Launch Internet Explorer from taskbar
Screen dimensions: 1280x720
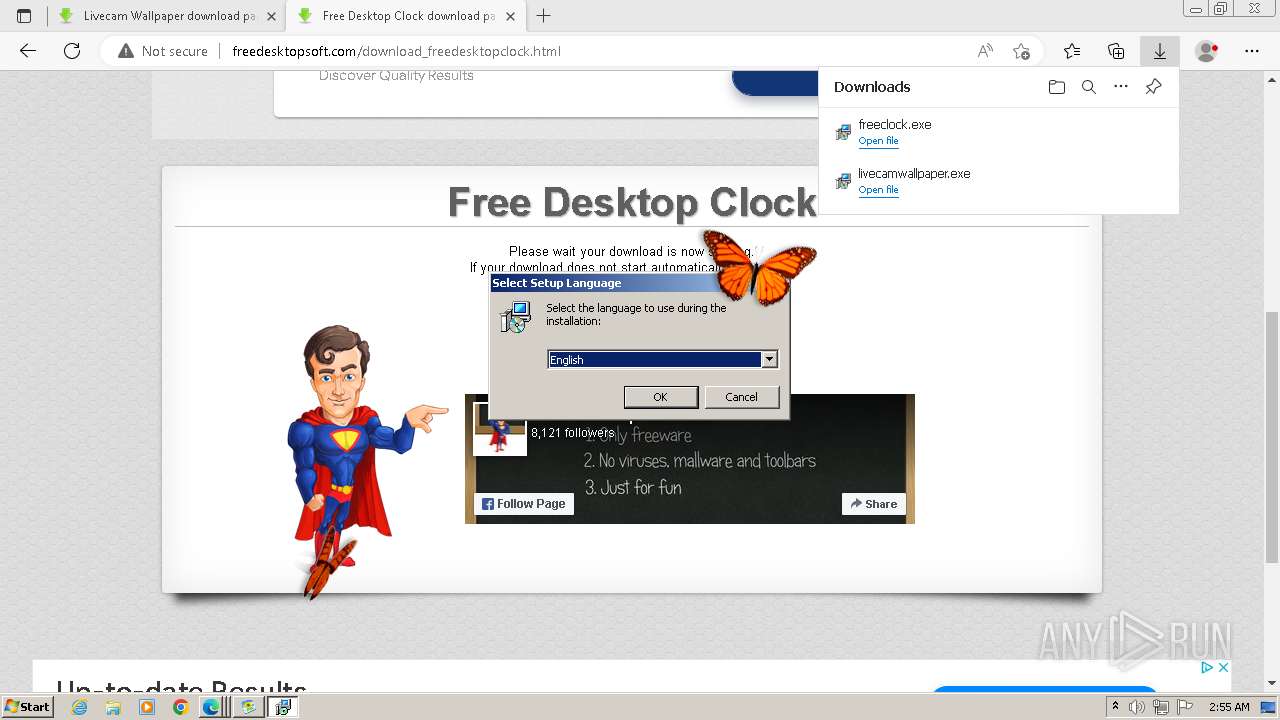(79, 707)
